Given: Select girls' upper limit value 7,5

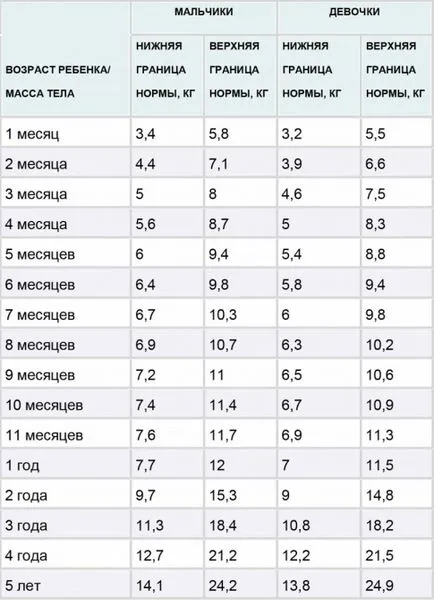Looking at the screenshot, I should (x=375, y=194).
